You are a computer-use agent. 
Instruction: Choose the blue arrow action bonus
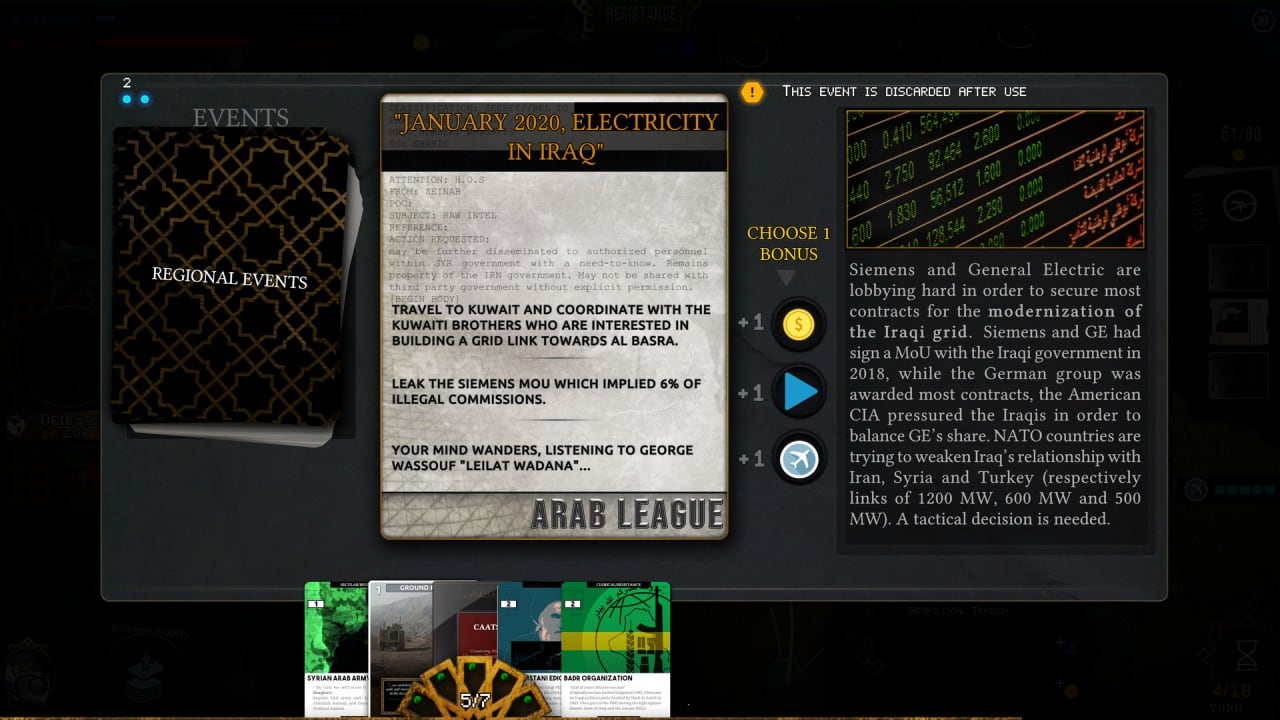click(799, 392)
